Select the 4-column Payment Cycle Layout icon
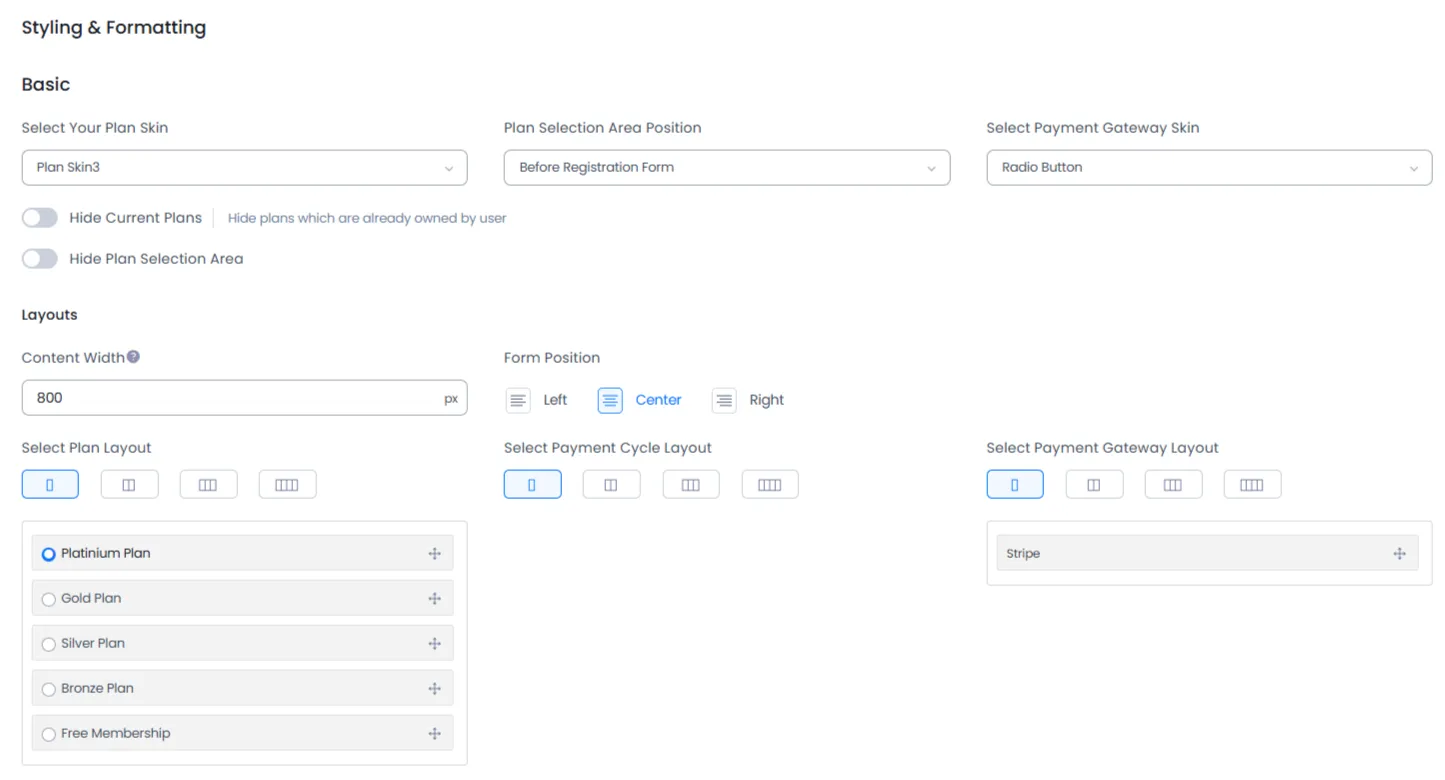Screen dimensions: 1445x780 pyautogui.click(x=770, y=484)
